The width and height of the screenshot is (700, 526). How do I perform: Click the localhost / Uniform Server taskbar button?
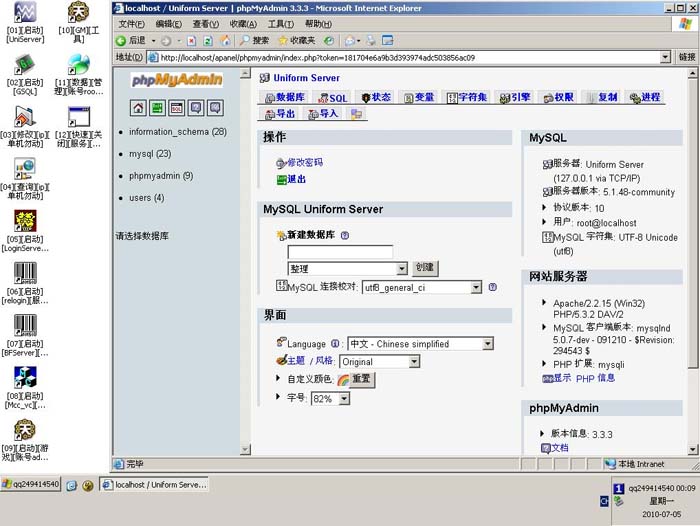[x=154, y=485]
